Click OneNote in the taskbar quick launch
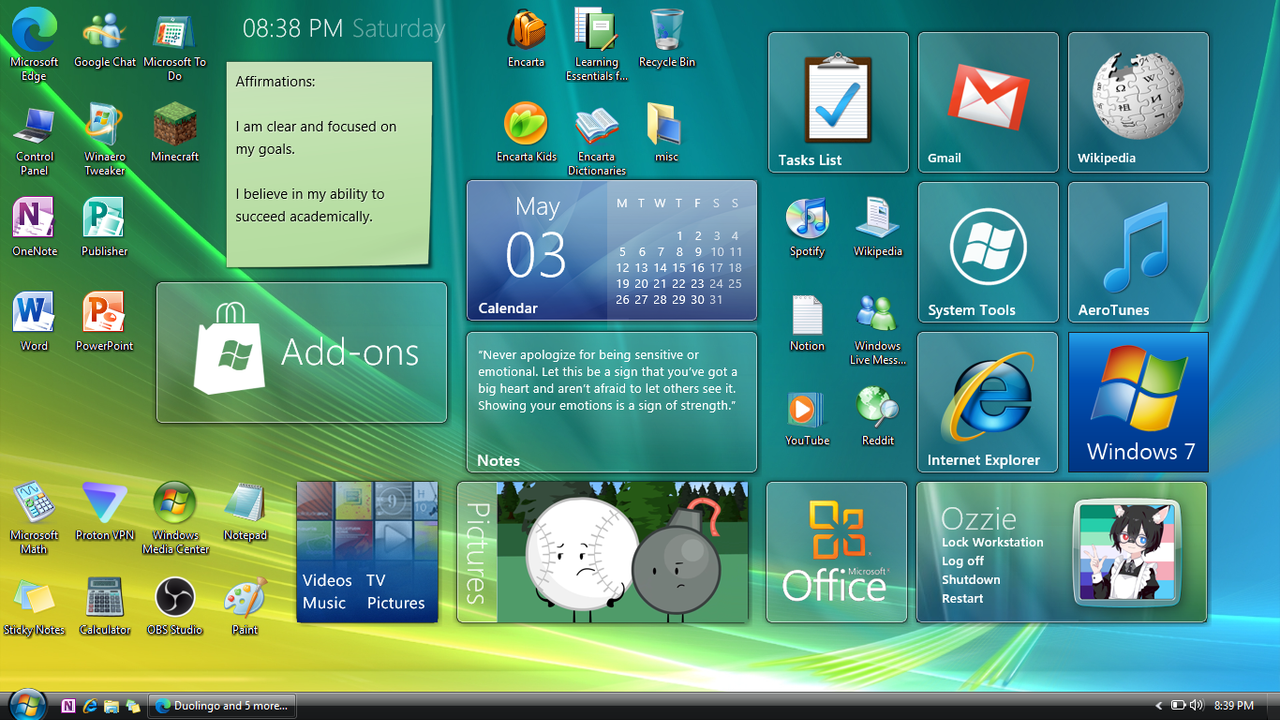 [68, 706]
